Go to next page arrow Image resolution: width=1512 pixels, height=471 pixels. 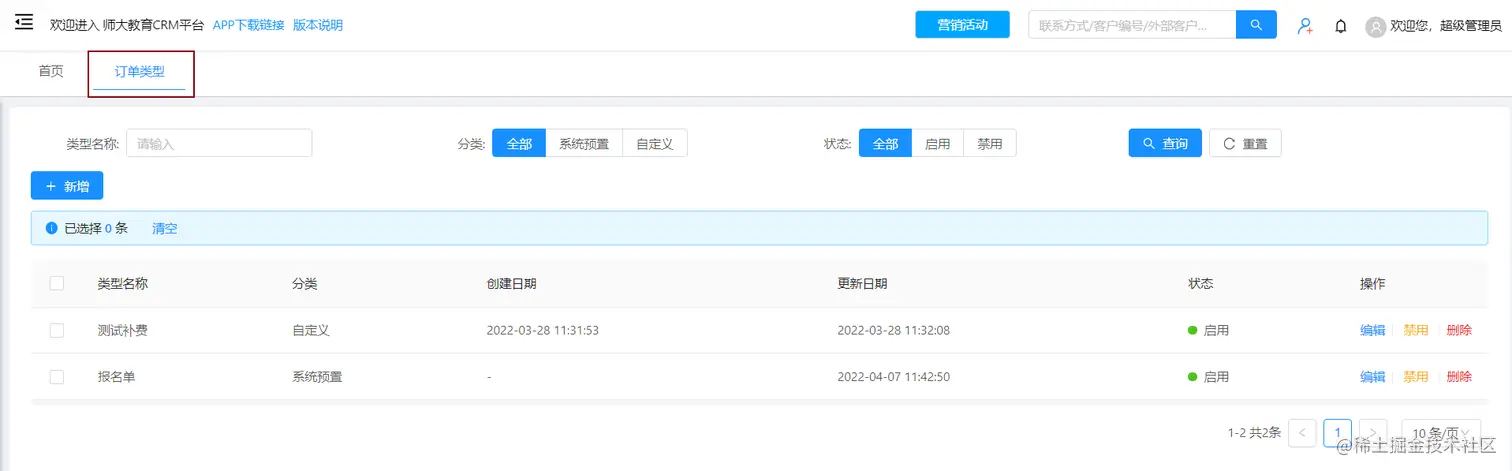tap(1373, 433)
